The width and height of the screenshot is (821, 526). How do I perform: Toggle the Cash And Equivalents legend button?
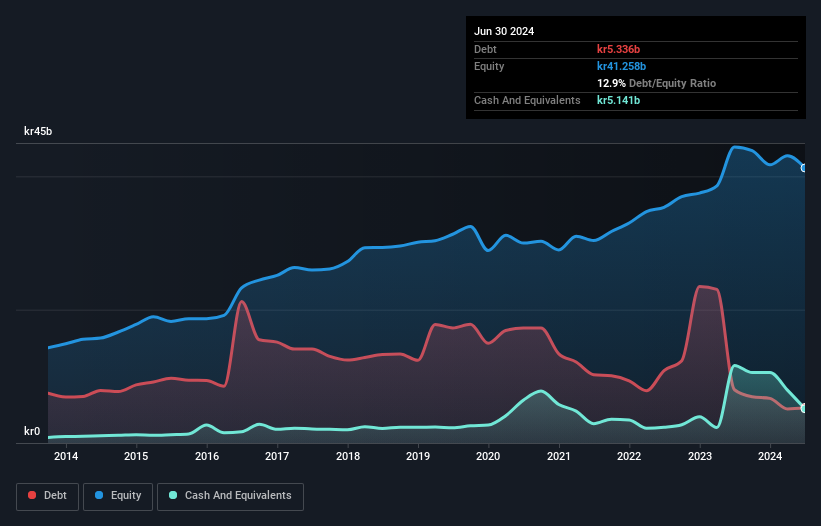(x=230, y=496)
